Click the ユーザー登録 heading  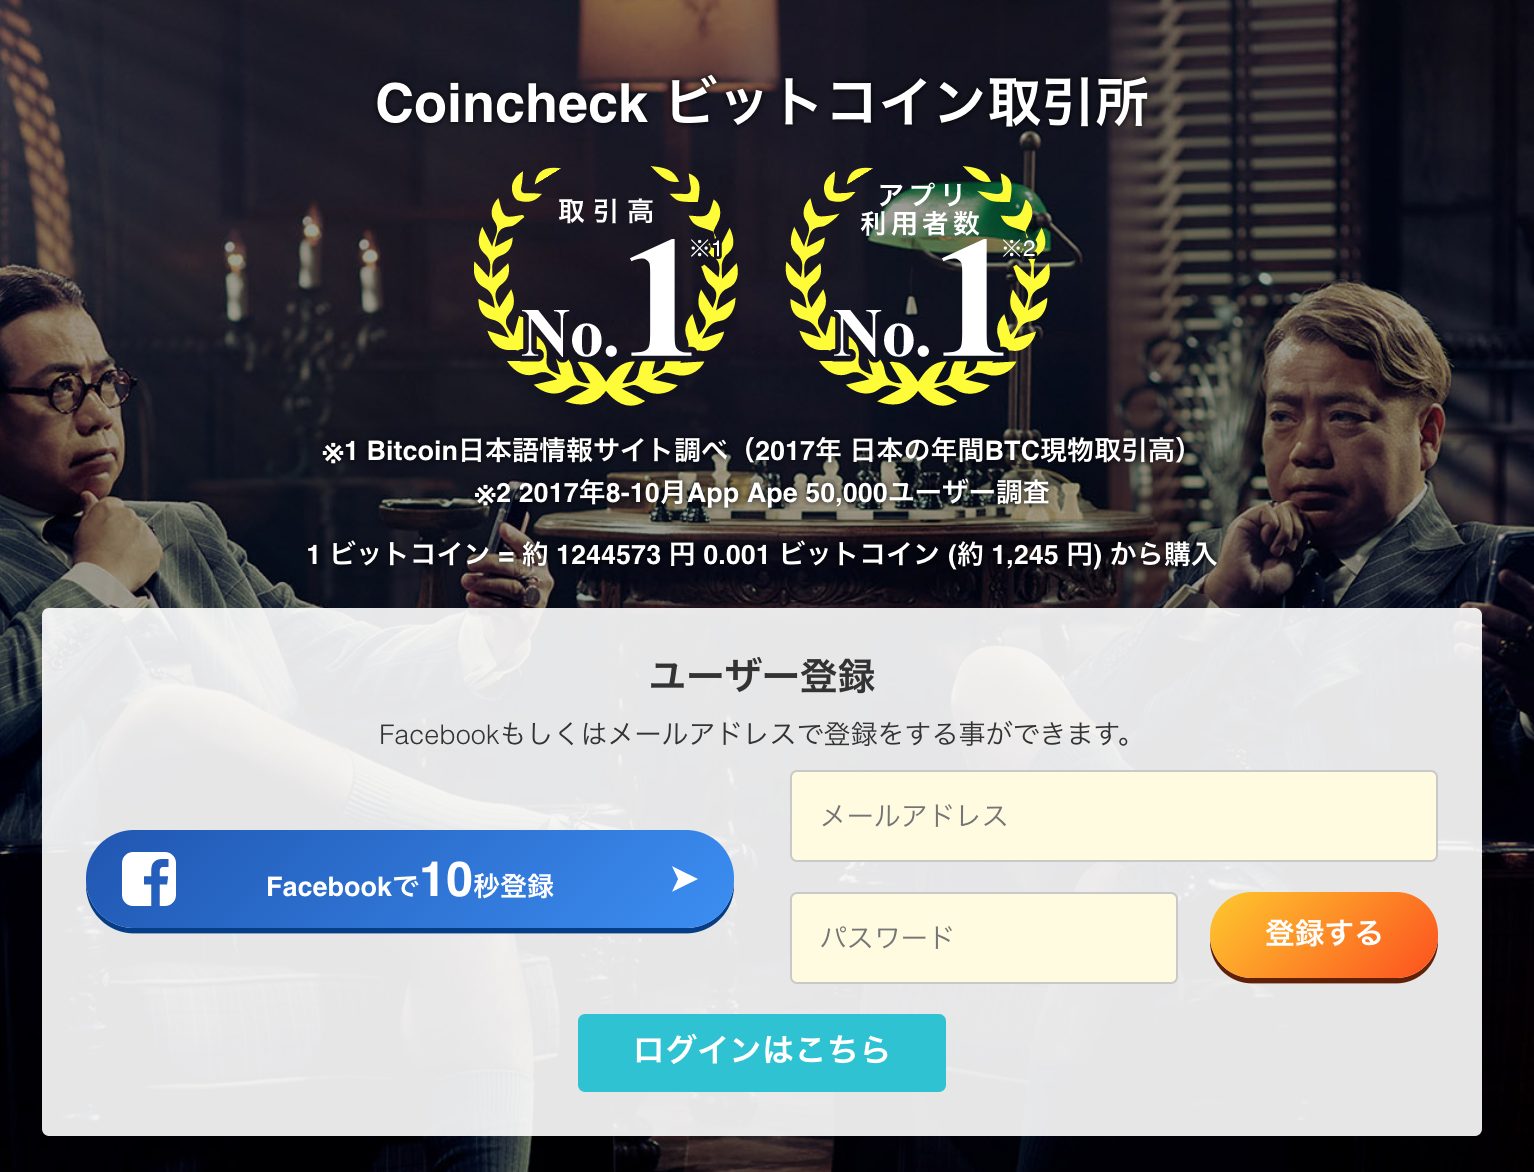coord(762,676)
